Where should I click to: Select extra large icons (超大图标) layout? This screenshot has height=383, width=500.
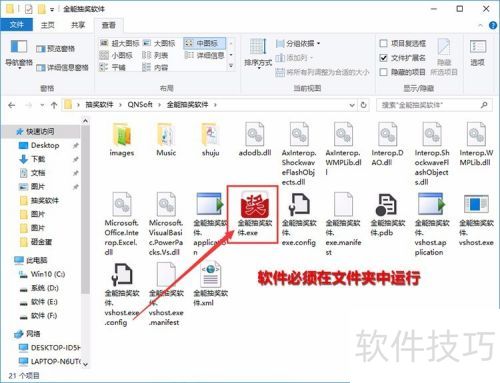pyautogui.click(x=120, y=43)
